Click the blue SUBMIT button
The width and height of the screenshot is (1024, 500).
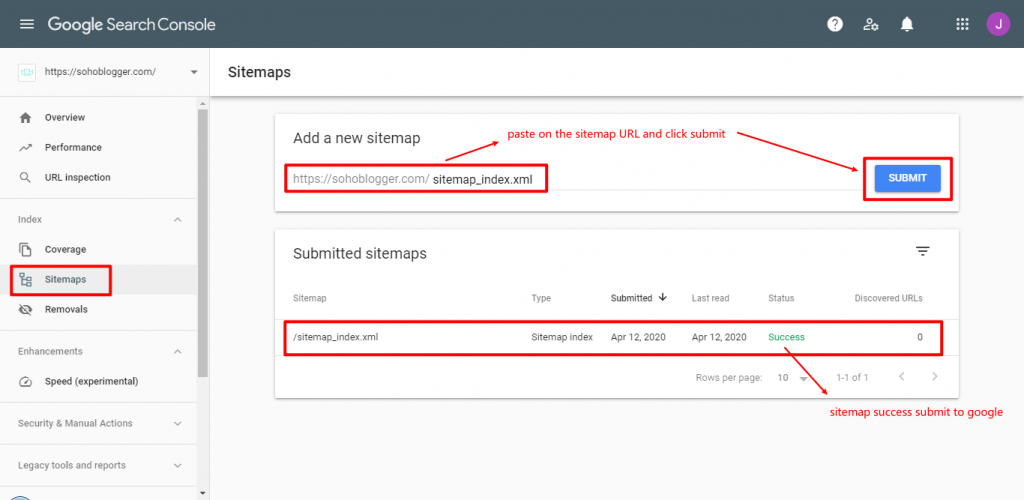908,178
